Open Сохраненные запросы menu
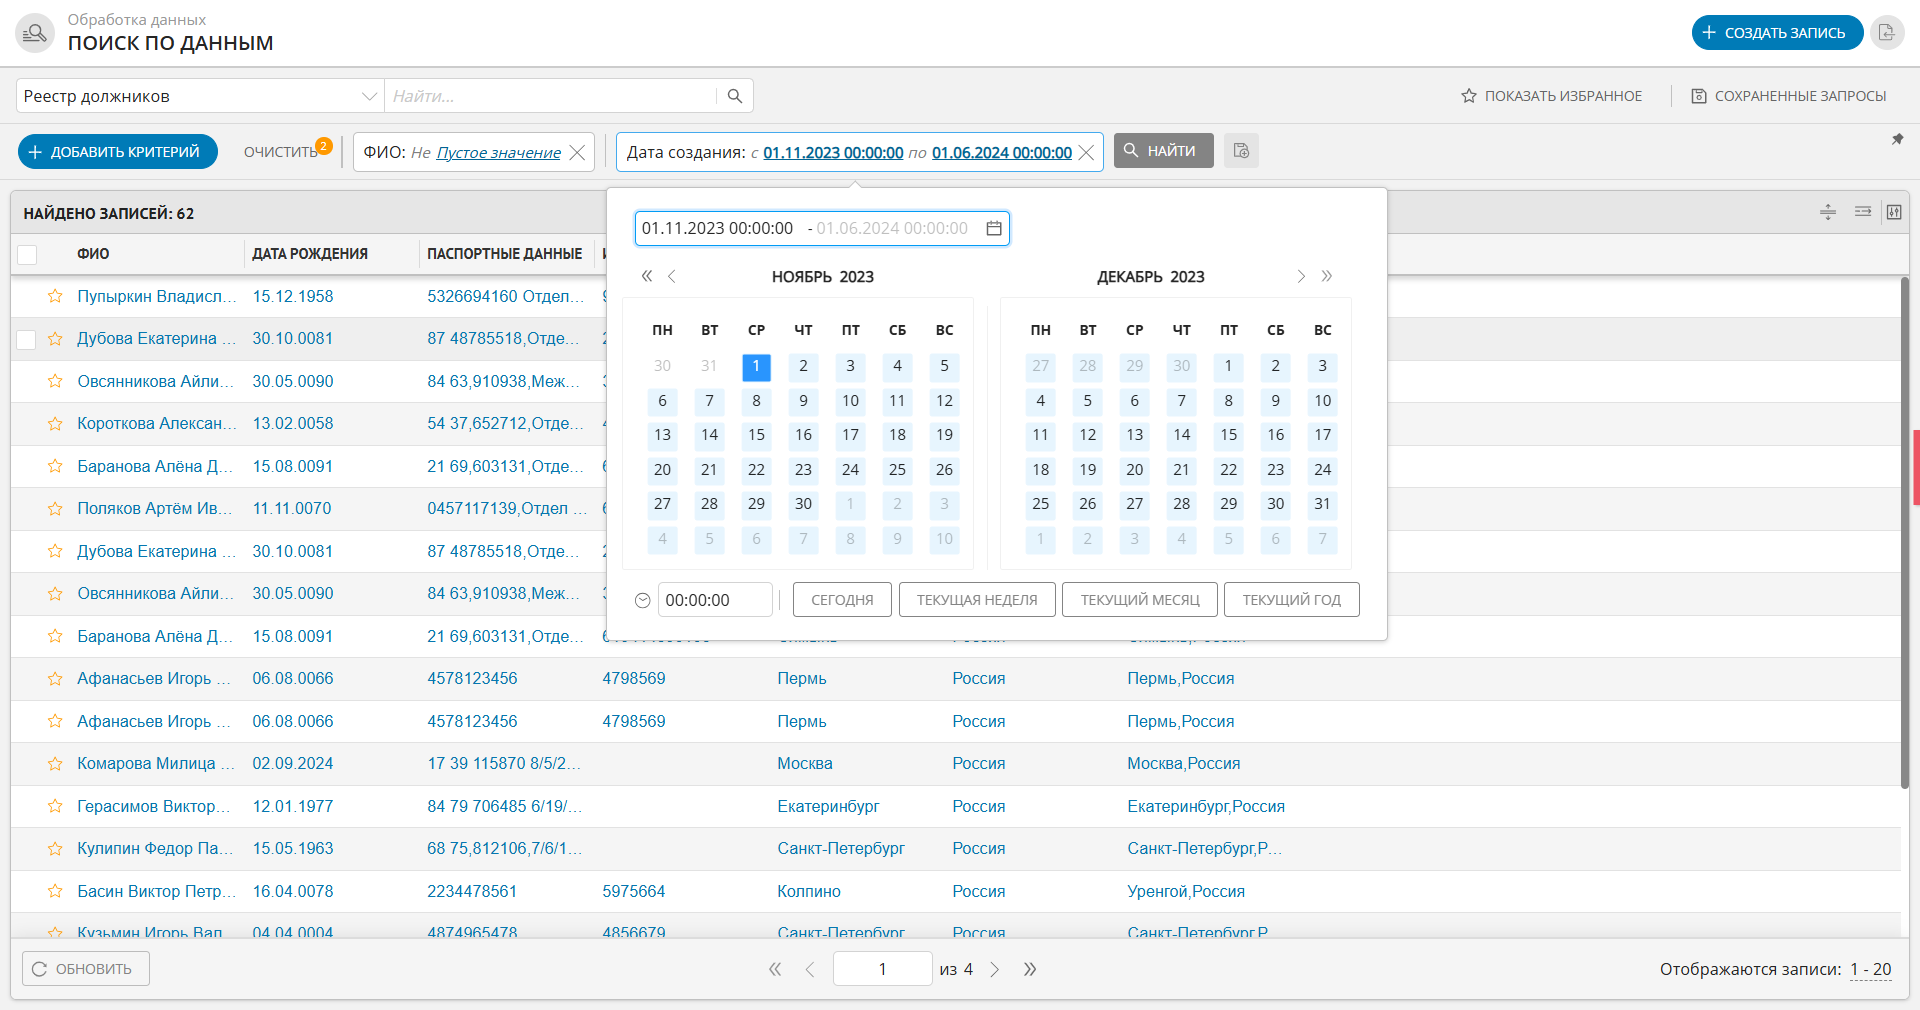 click(1788, 96)
